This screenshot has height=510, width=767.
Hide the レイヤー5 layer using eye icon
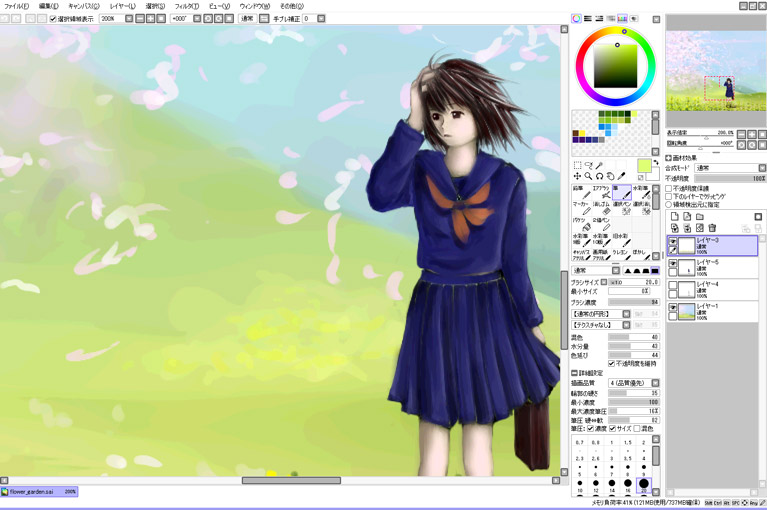pos(673,263)
